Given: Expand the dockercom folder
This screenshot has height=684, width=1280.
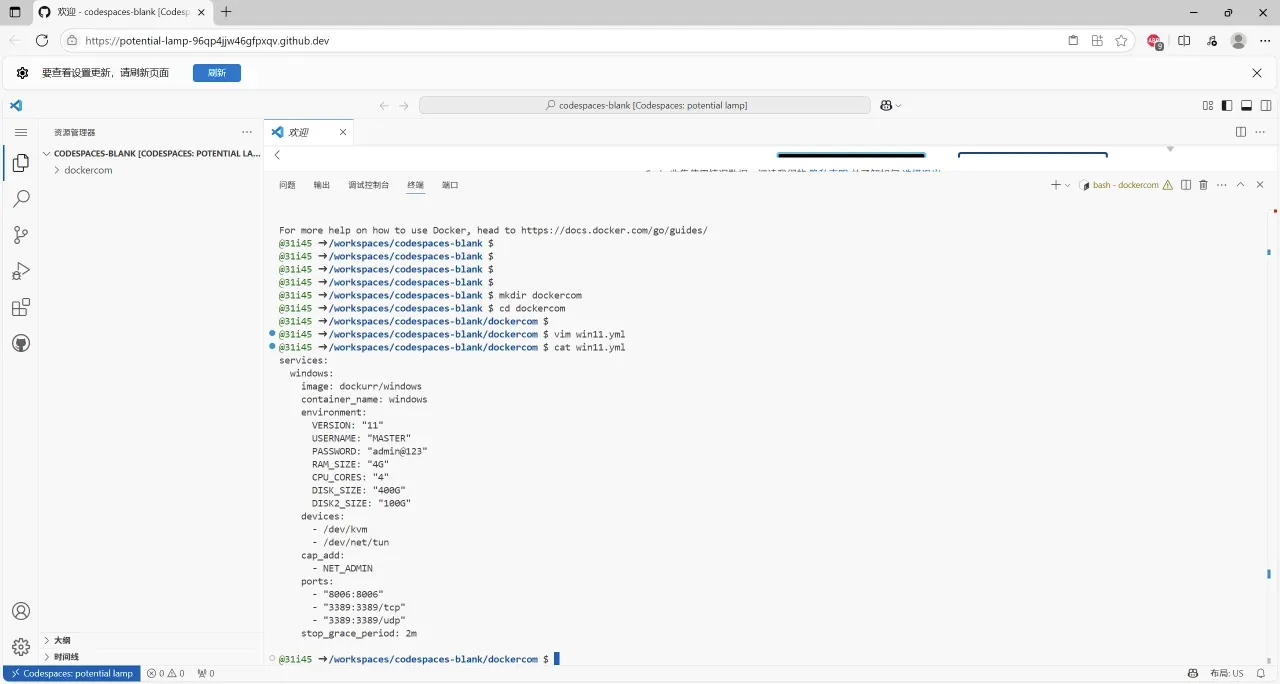Looking at the screenshot, I should (x=151, y=170).
